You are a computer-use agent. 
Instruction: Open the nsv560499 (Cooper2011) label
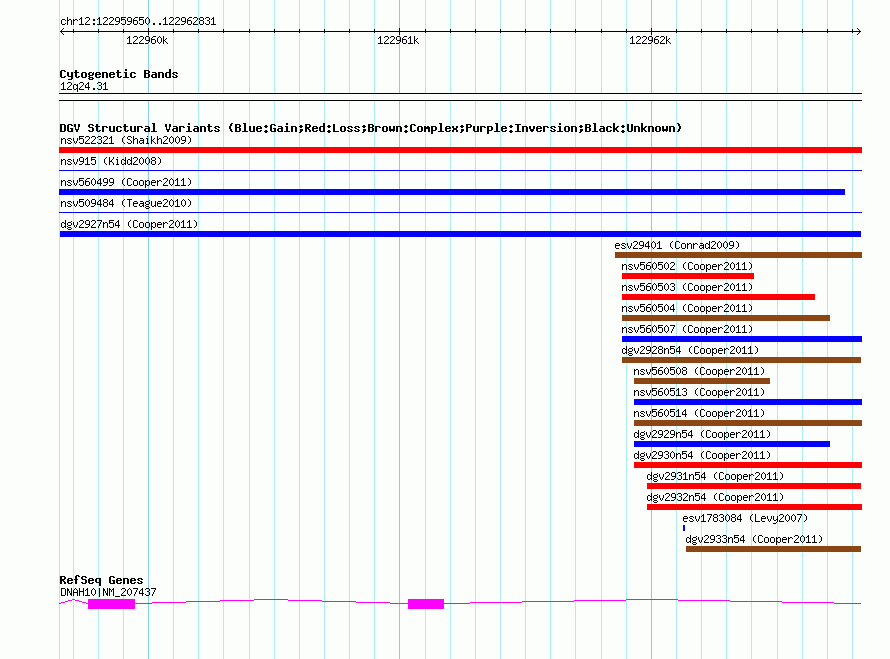tap(126, 182)
